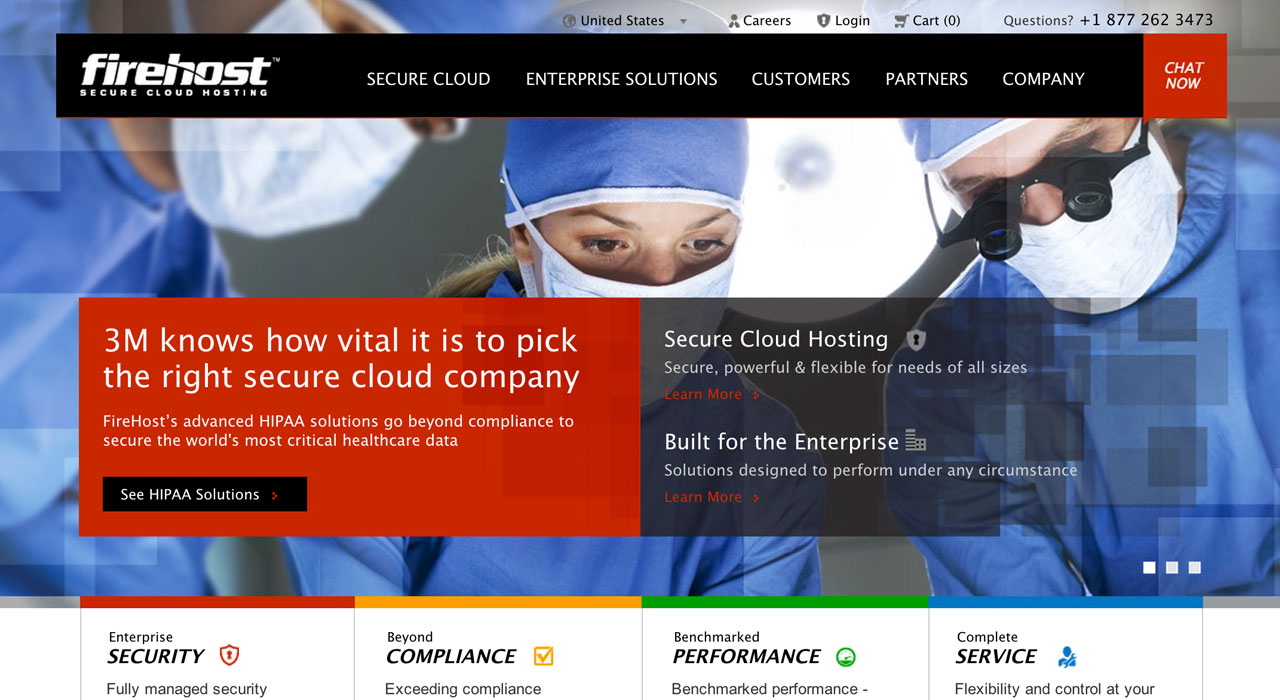The height and width of the screenshot is (700, 1280).
Task: Click the FireHost advanced HIPAA solutions paragraph
Action: (x=338, y=431)
